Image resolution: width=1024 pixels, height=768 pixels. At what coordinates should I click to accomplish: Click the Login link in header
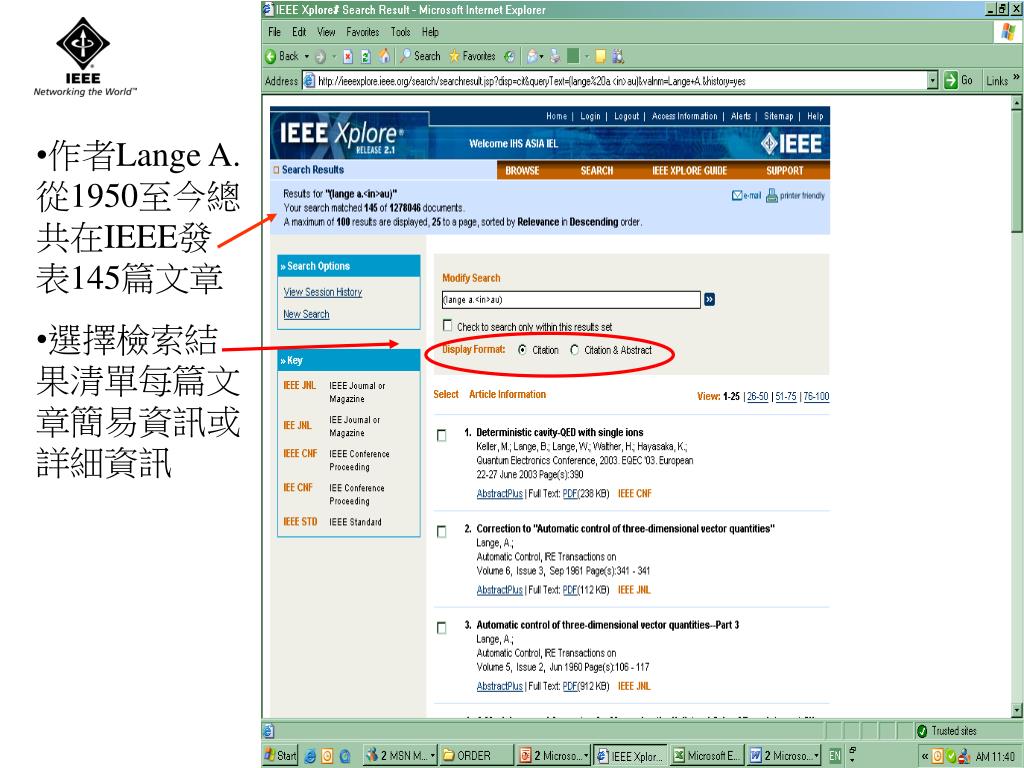pyautogui.click(x=590, y=116)
